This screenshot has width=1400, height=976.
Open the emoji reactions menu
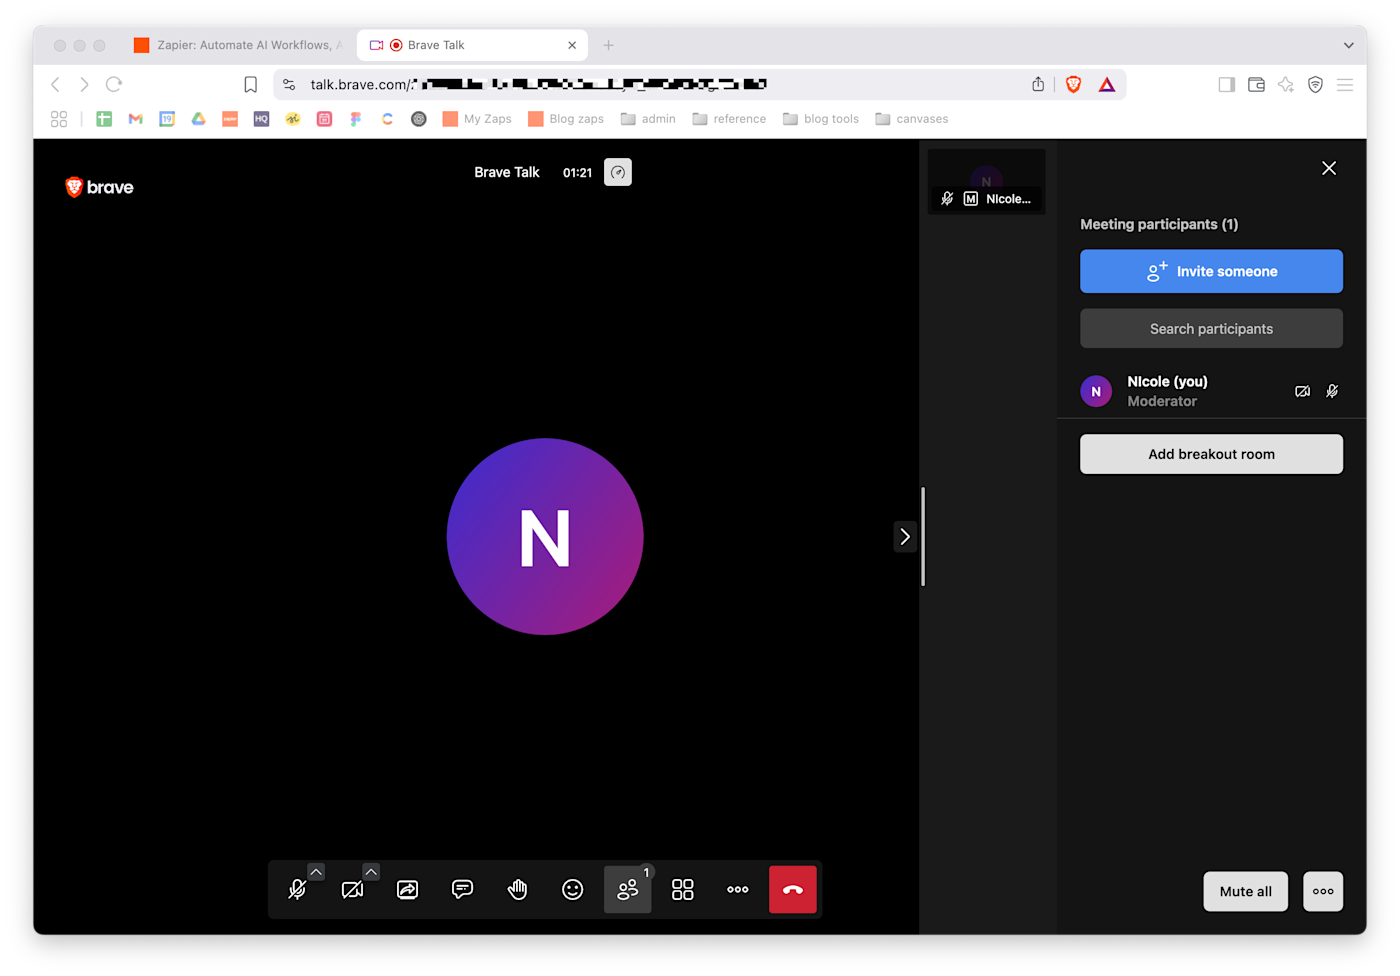click(x=572, y=890)
